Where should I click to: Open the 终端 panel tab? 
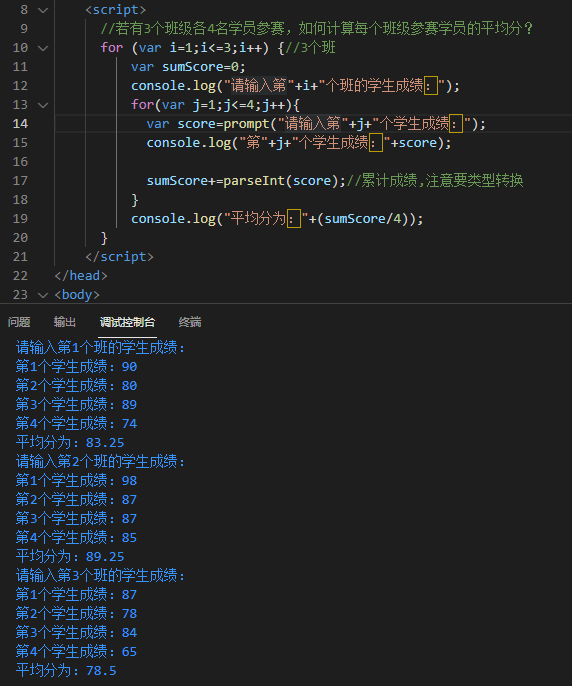coord(190,322)
